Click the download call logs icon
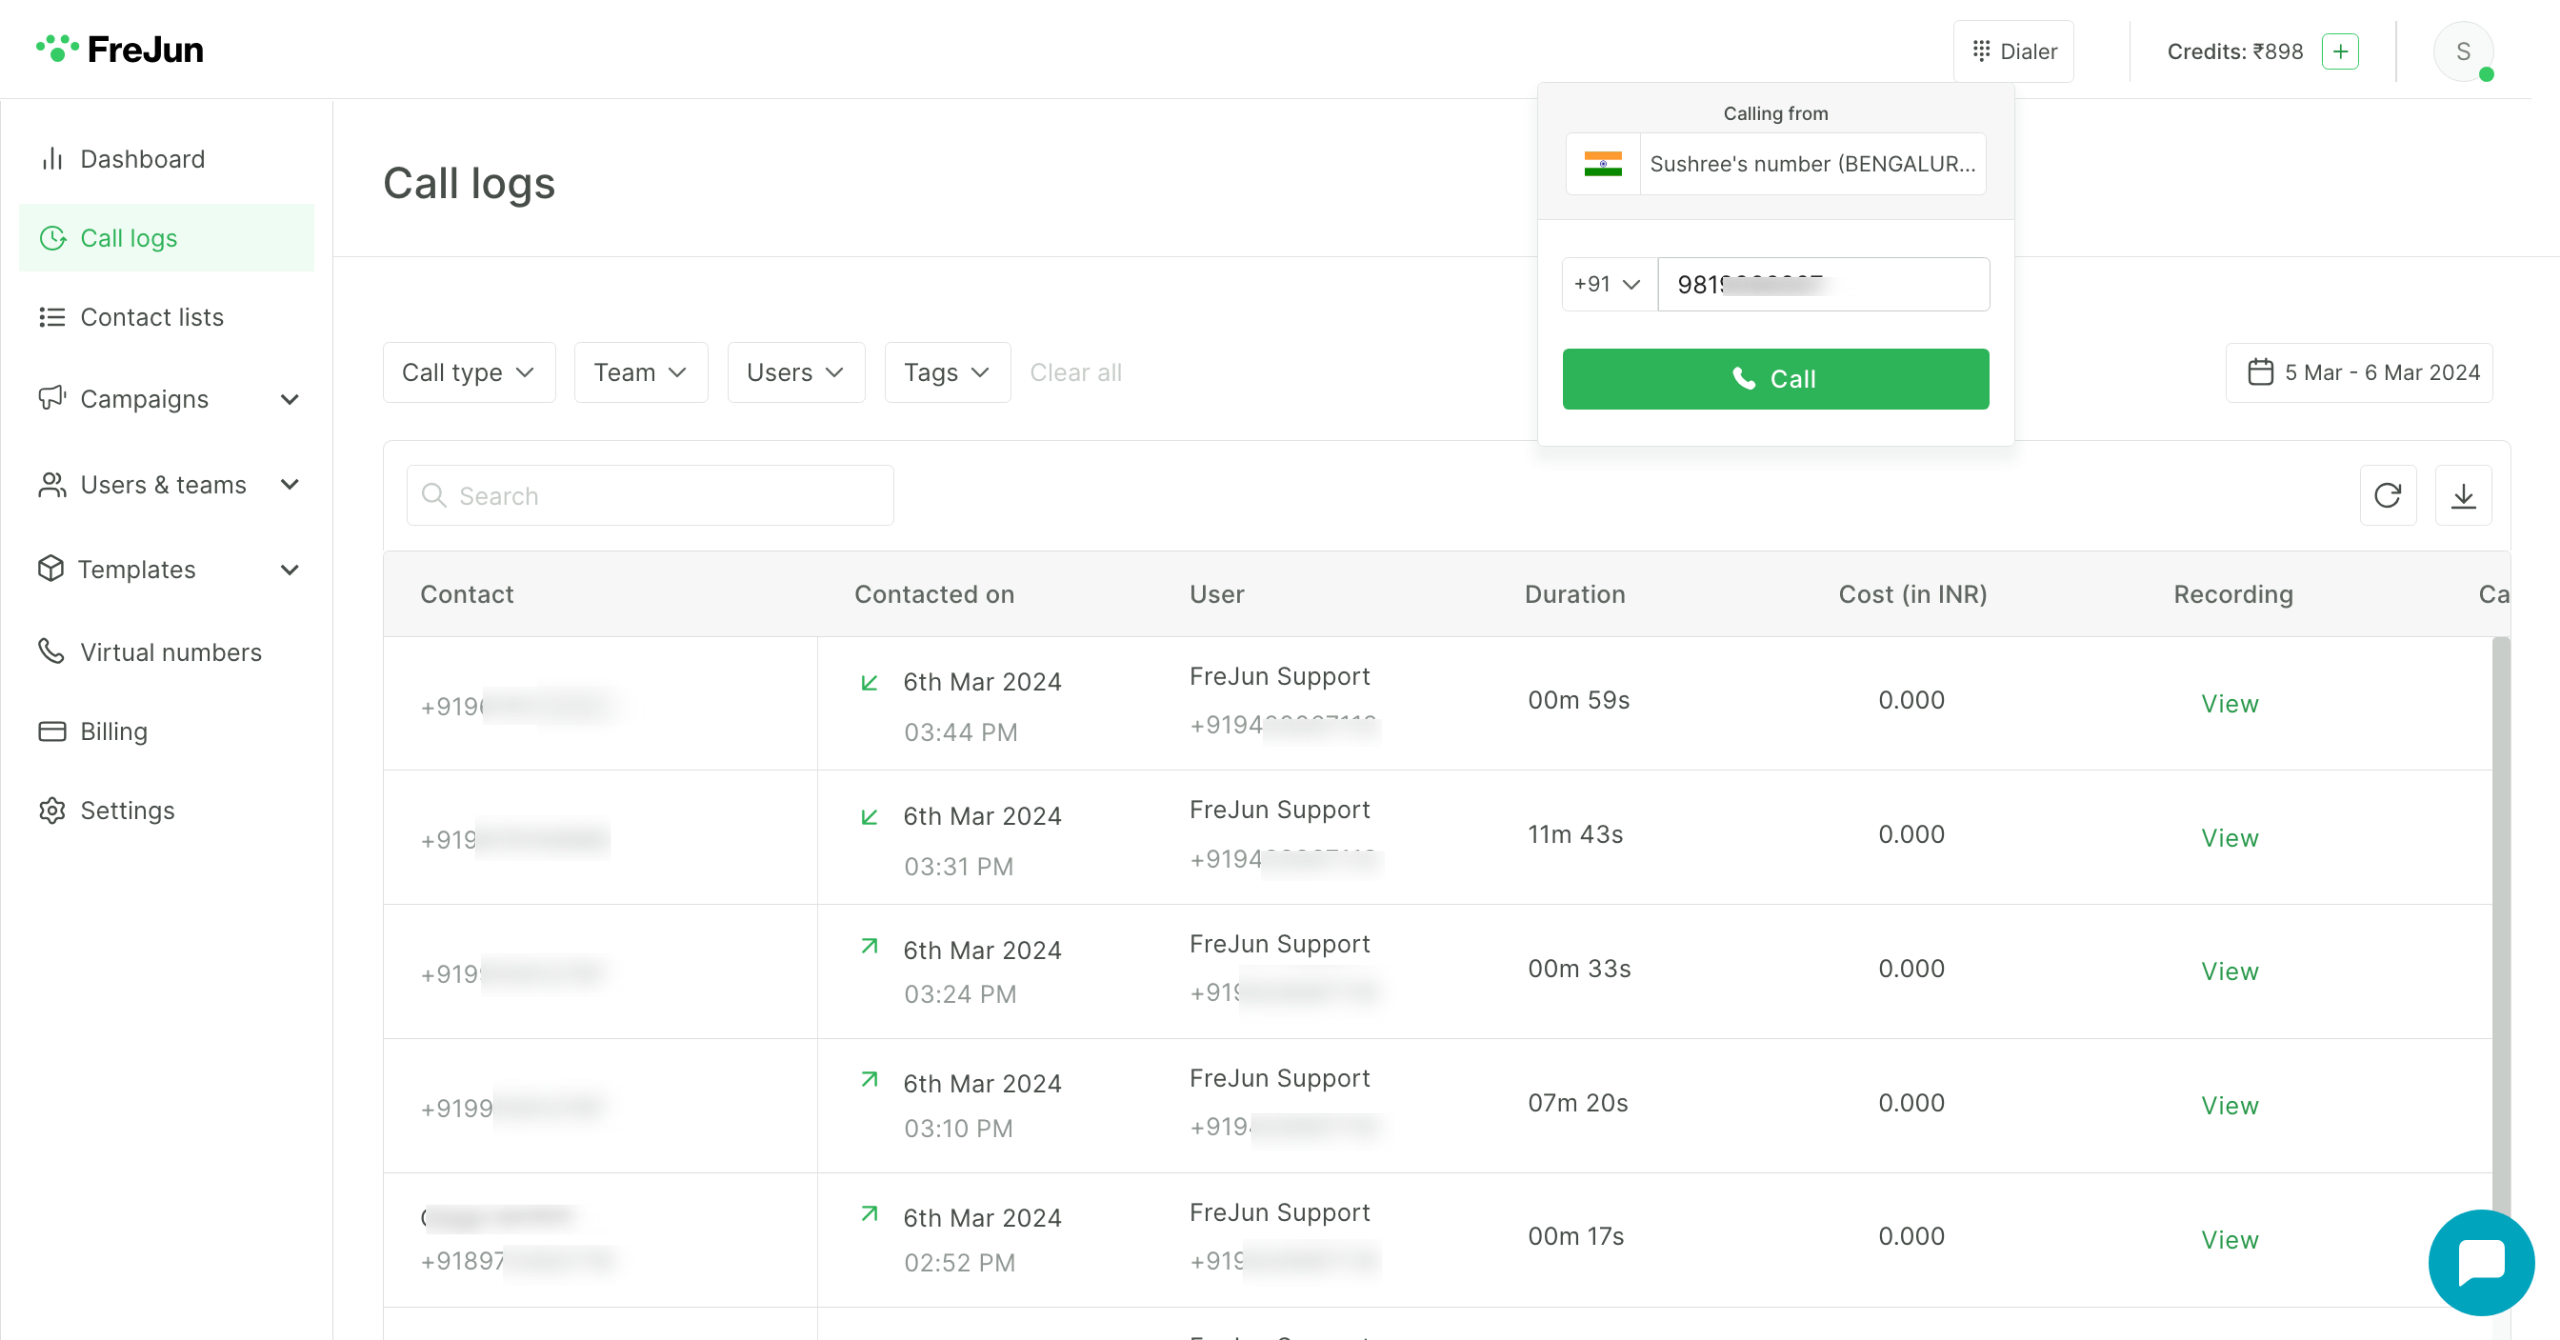This screenshot has height=1340, width=2560. [x=2463, y=495]
